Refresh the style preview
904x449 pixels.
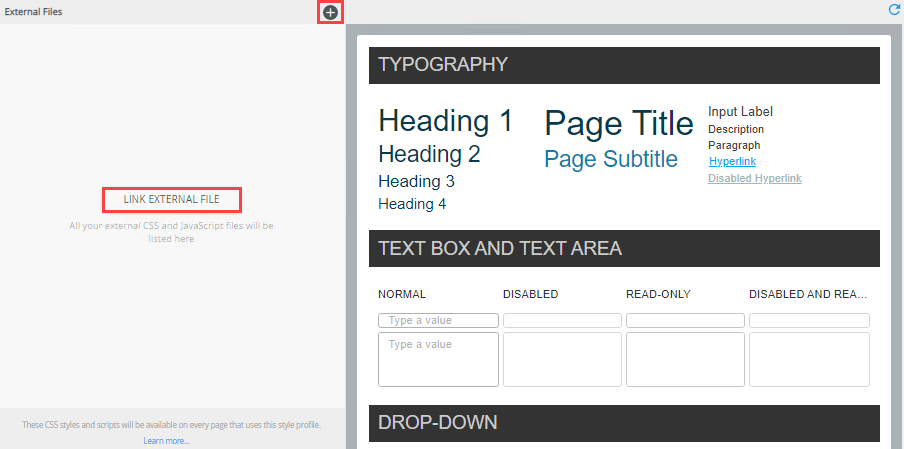pyautogui.click(x=894, y=9)
